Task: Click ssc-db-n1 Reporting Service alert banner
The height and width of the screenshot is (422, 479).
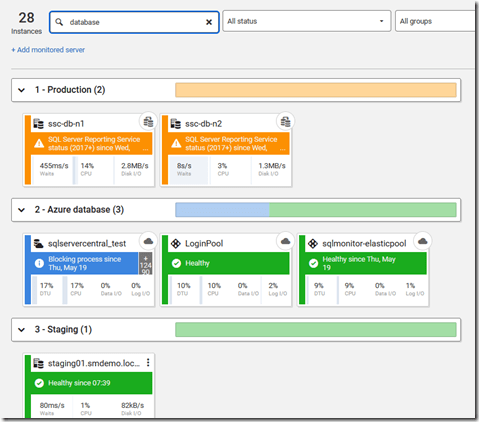Action: pyautogui.click(x=92, y=144)
